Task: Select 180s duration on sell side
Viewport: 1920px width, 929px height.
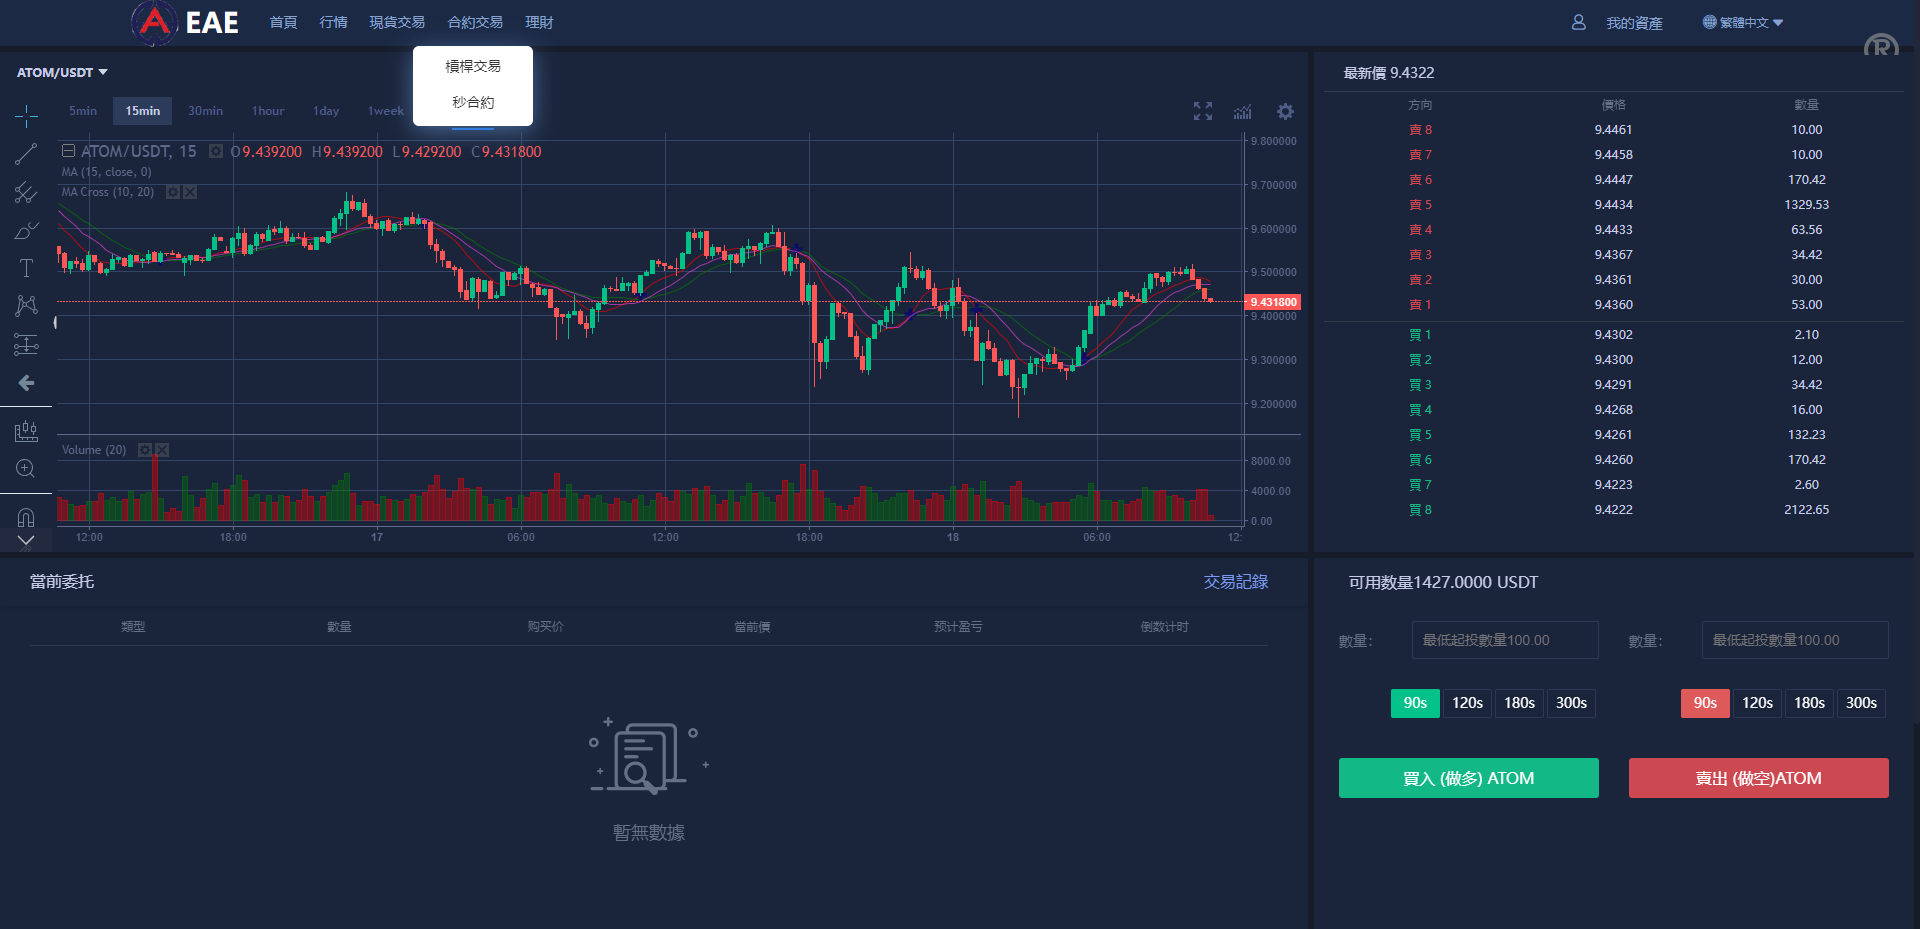Action: pyautogui.click(x=1809, y=703)
